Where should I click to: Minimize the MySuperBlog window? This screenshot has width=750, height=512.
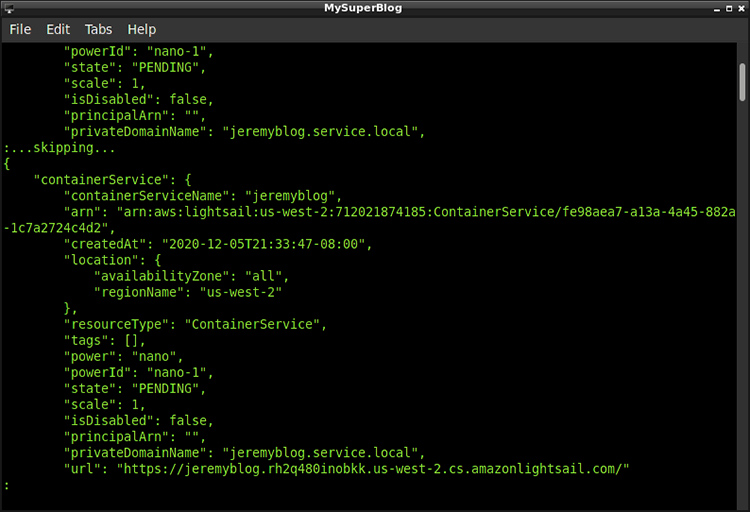point(717,9)
